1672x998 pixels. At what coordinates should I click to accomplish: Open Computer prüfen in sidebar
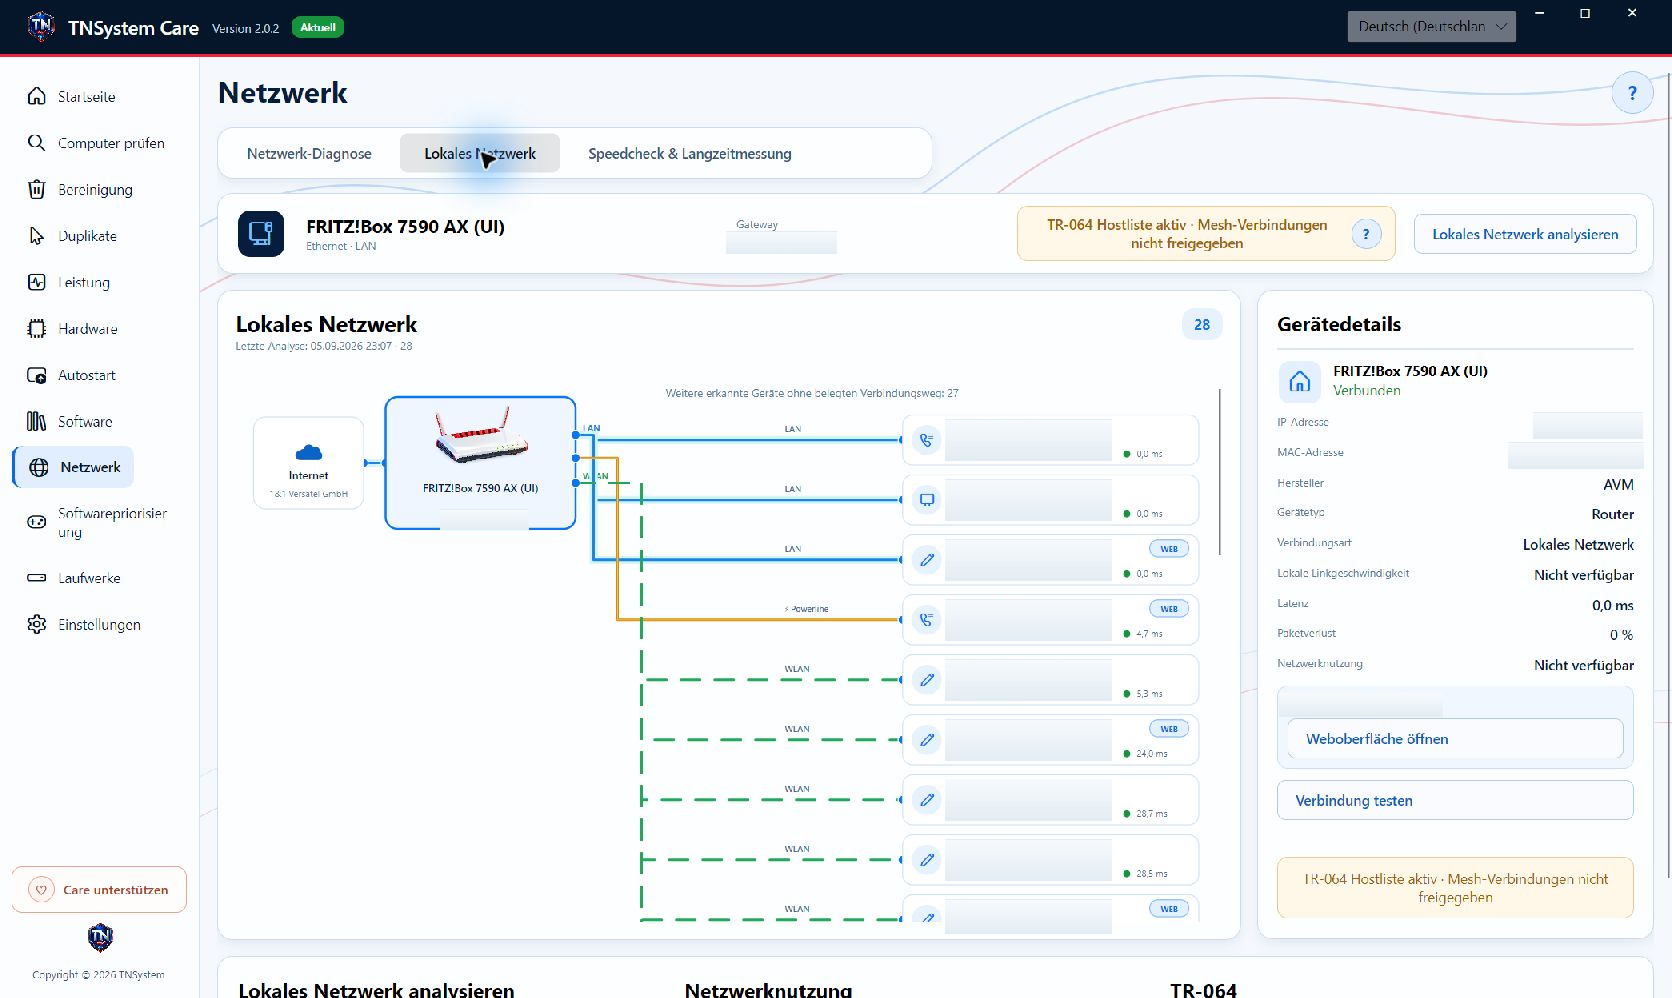(x=96, y=143)
